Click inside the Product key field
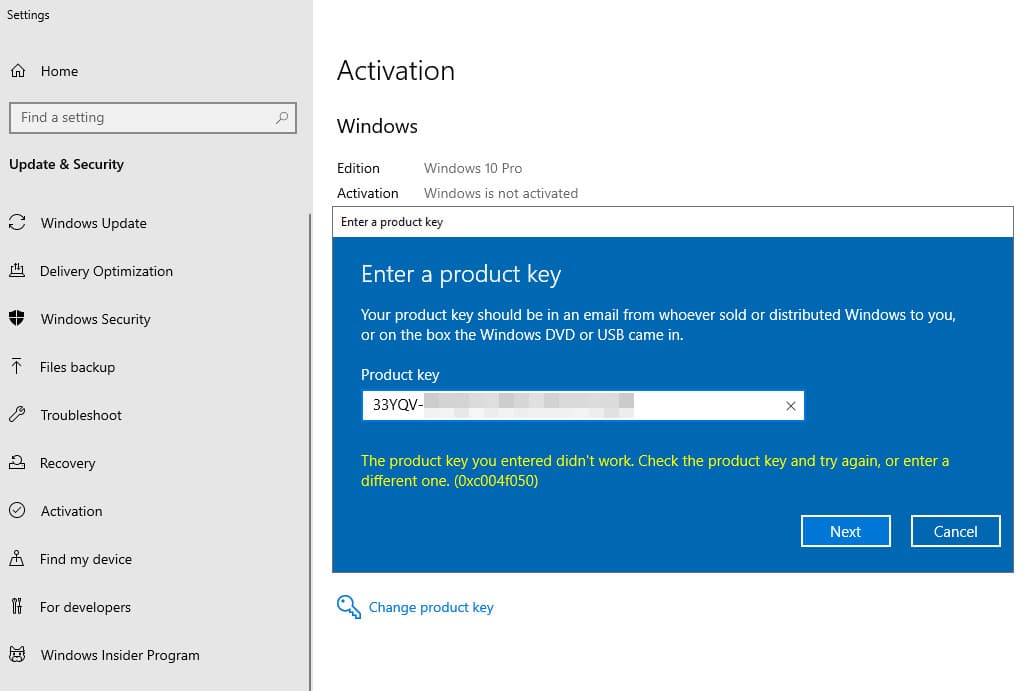Screen dimensions: 1024x691 point(583,406)
